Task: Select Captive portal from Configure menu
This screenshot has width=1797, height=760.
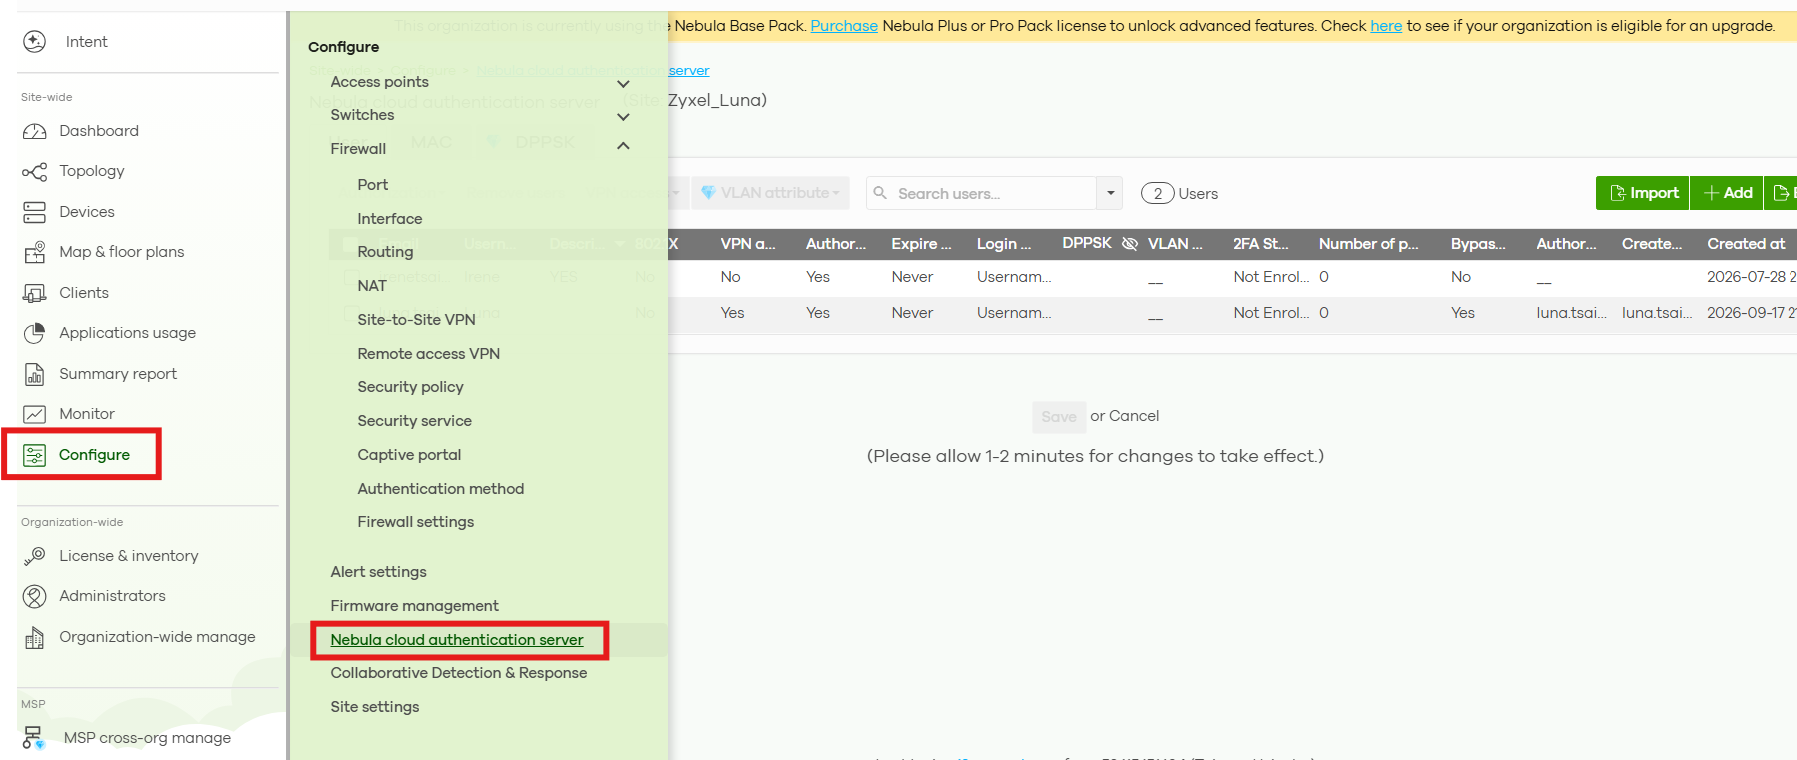Action: 409,455
